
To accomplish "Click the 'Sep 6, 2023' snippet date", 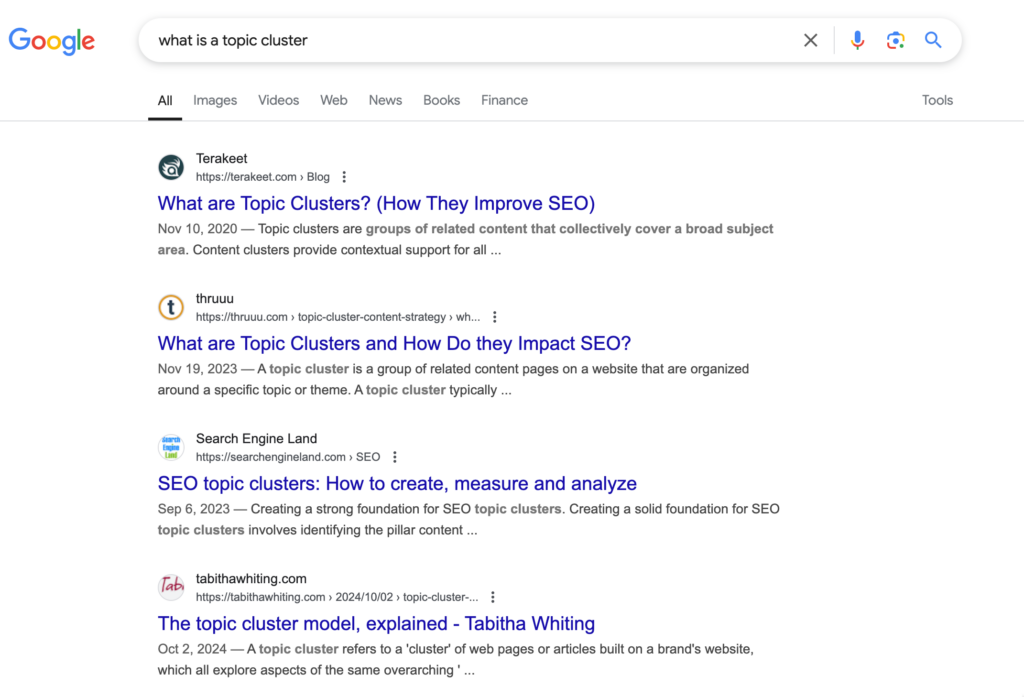I will tap(194, 510).
